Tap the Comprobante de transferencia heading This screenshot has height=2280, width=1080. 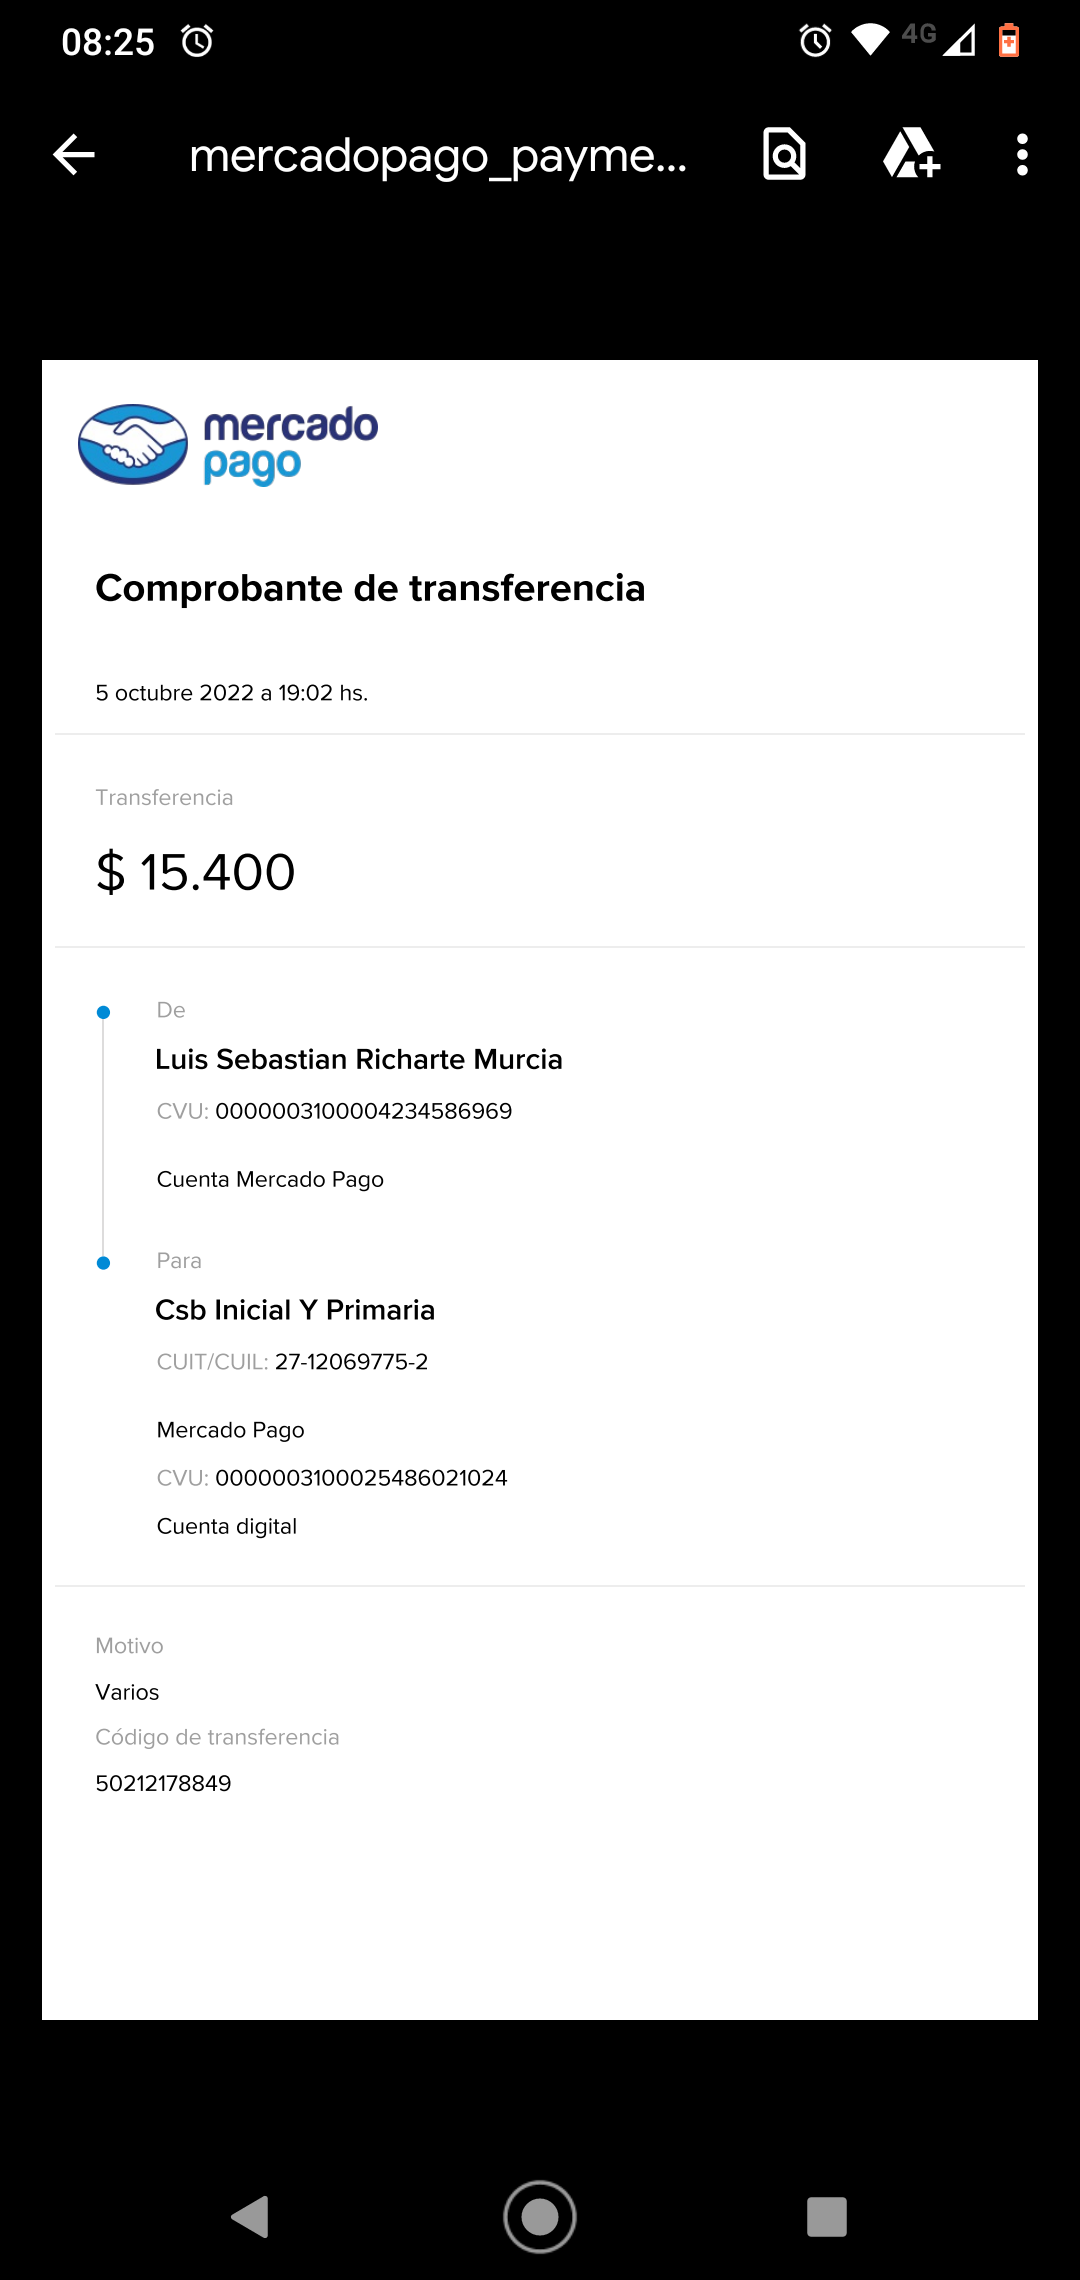tap(370, 588)
